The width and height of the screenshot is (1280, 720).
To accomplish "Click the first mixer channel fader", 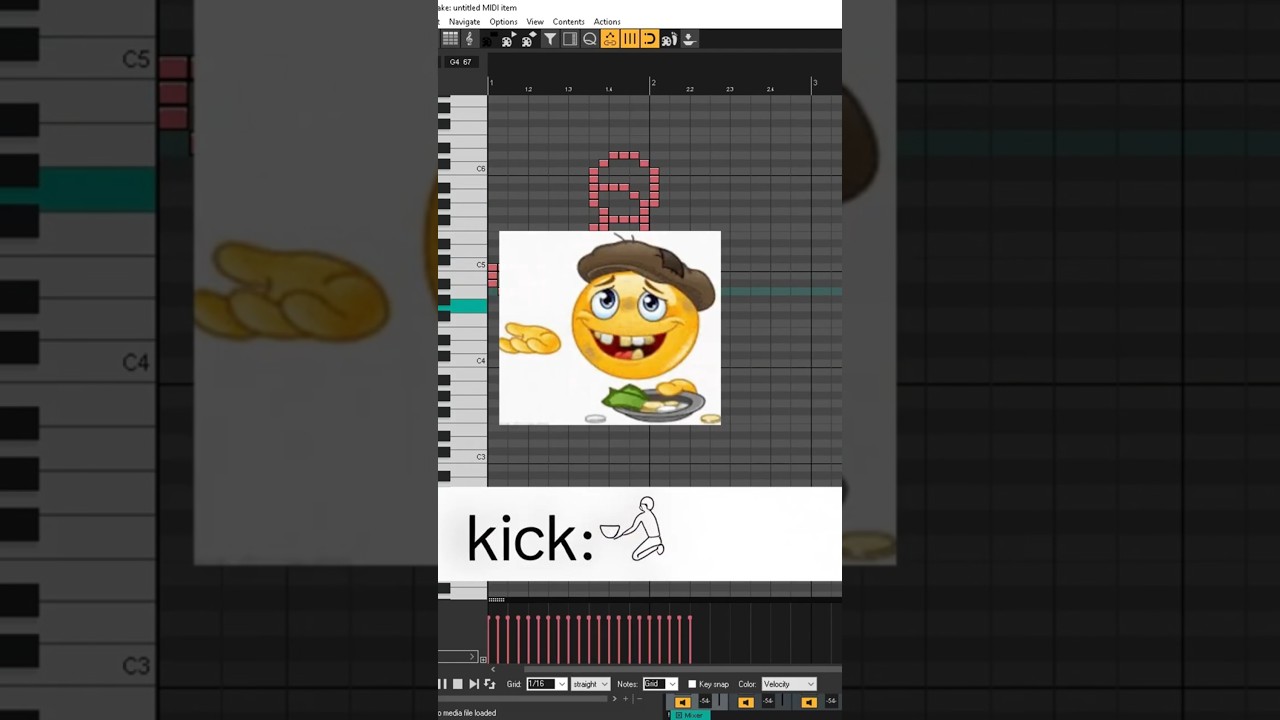I will 719,700.
